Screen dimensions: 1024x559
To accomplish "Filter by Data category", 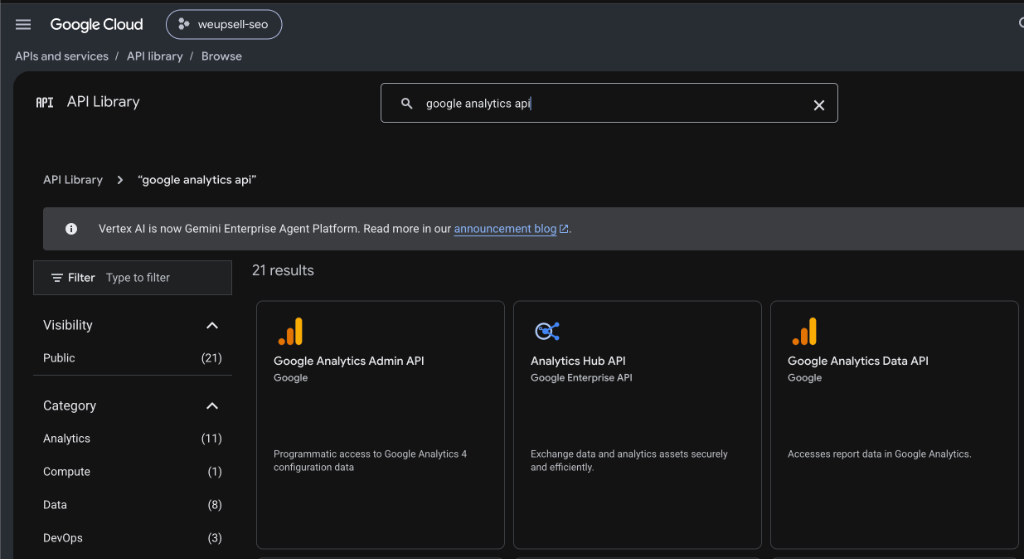I will [133, 505].
